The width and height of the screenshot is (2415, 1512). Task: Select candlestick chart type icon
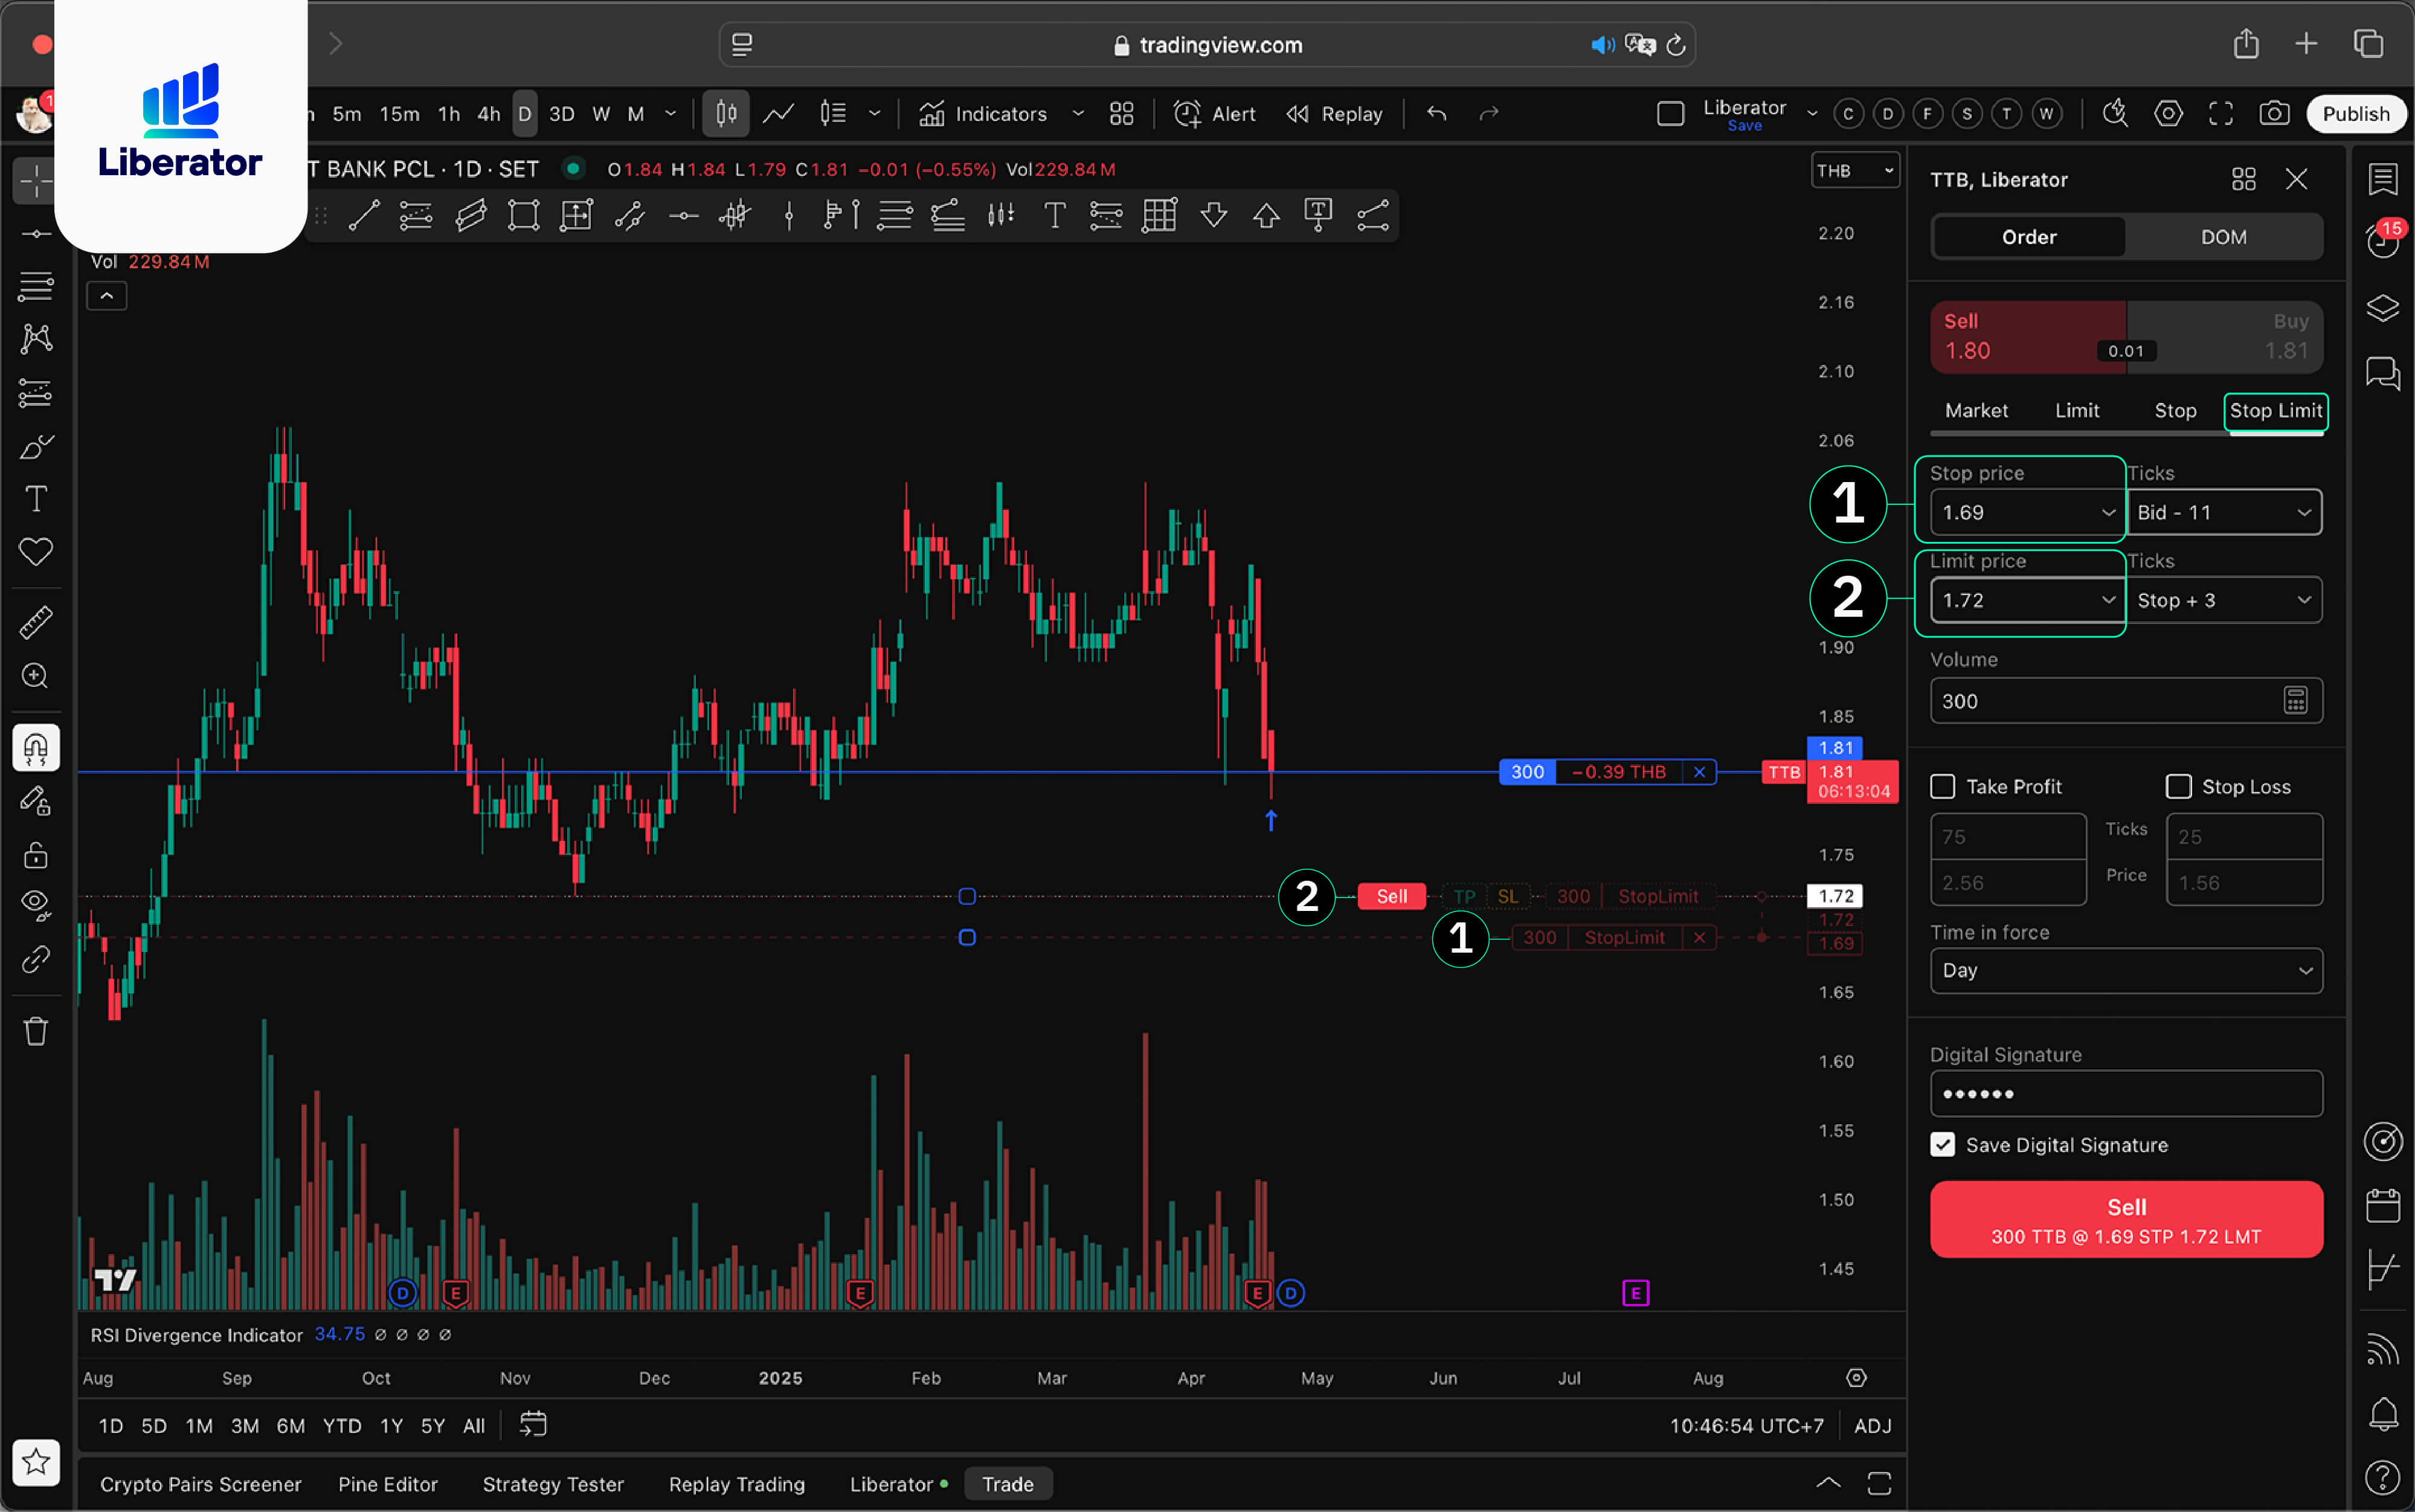[727, 114]
